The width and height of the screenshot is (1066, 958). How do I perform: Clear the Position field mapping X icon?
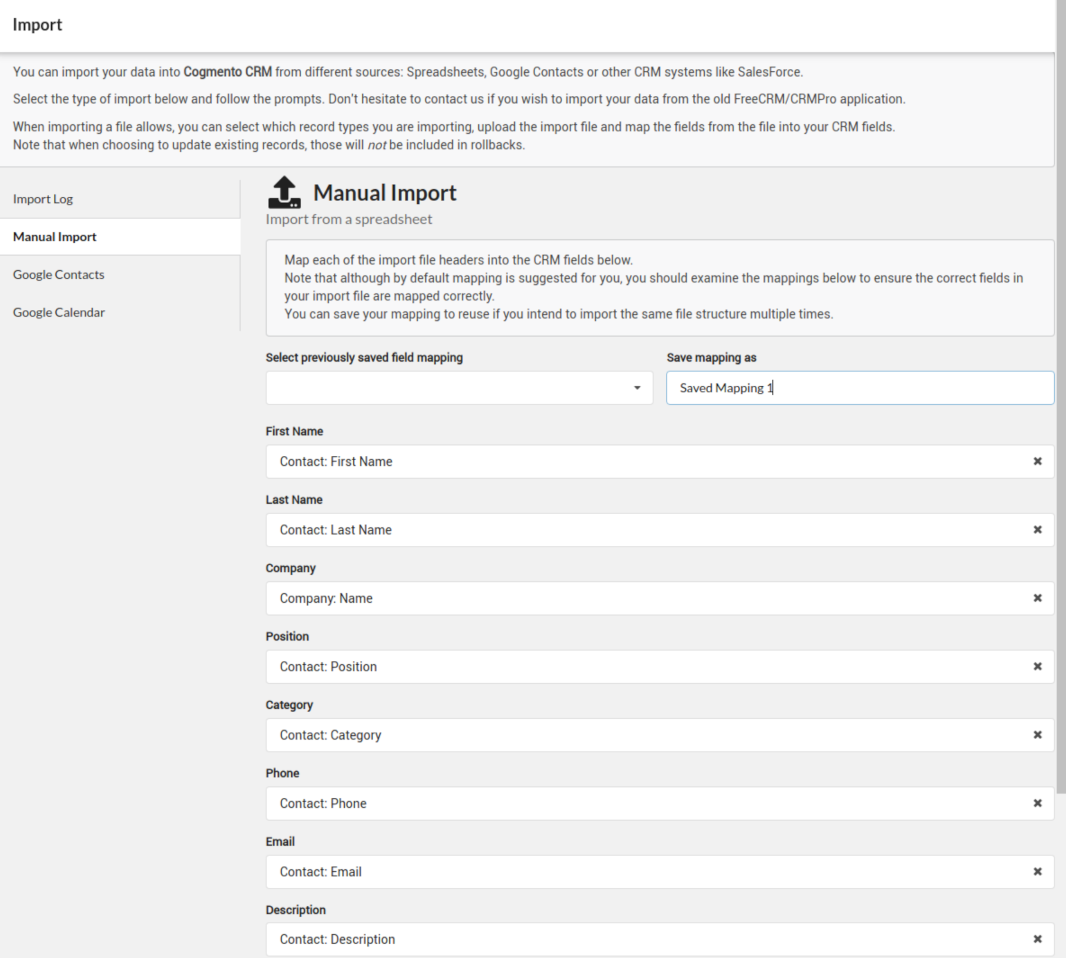pyautogui.click(x=1037, y=667)
